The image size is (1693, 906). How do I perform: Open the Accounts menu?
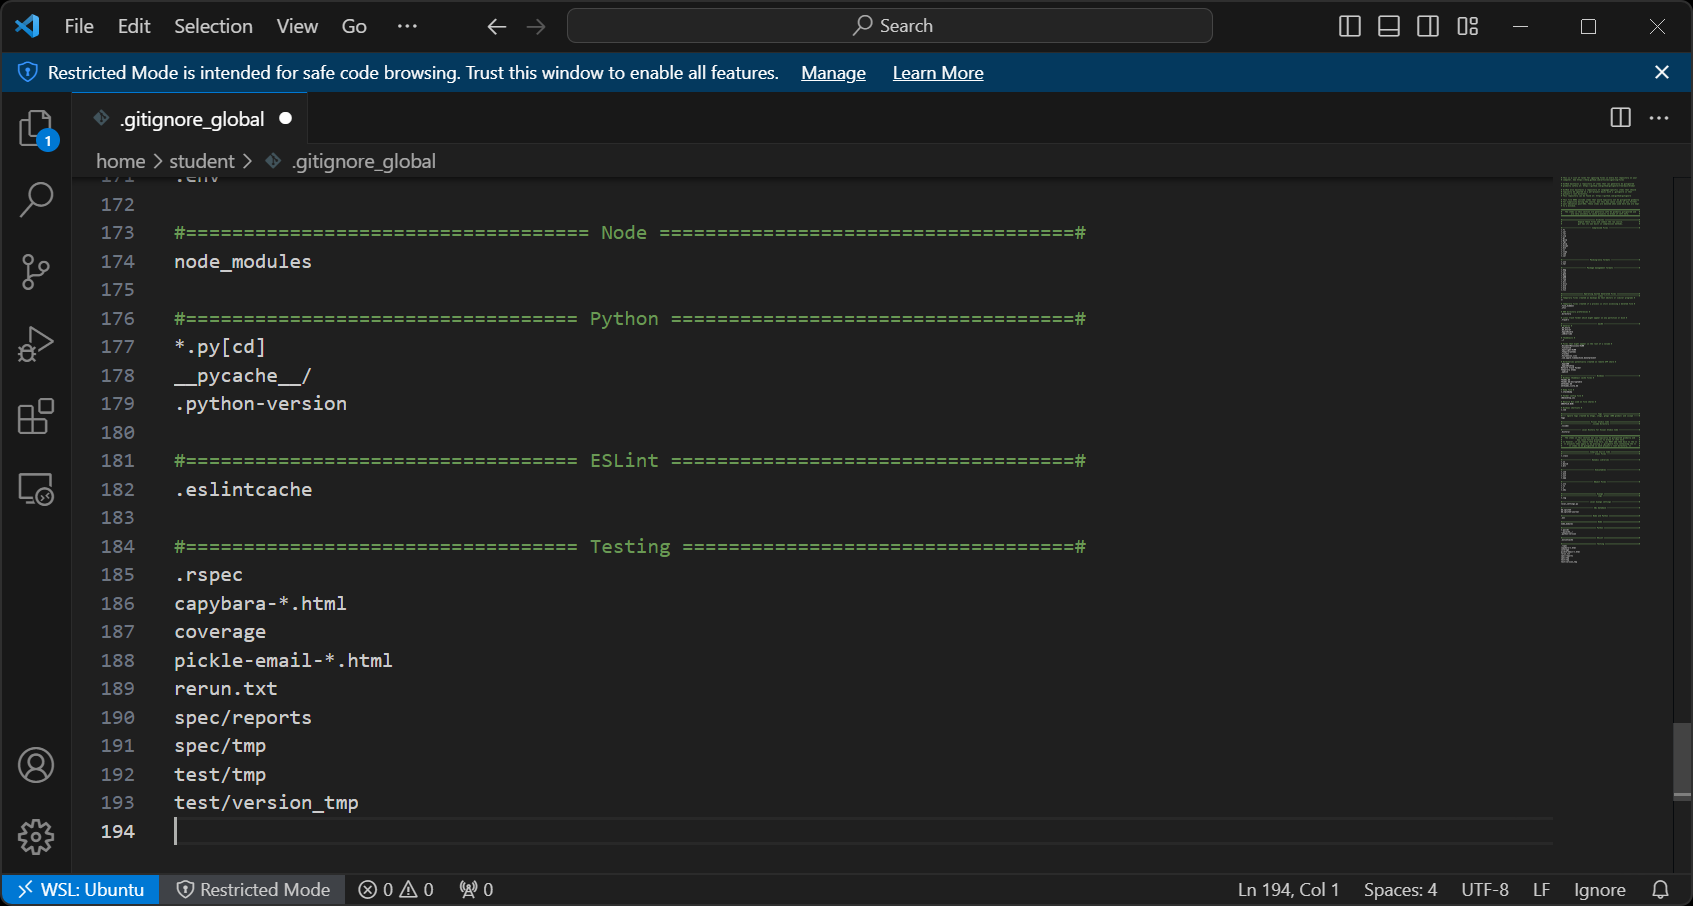(36, 764)
